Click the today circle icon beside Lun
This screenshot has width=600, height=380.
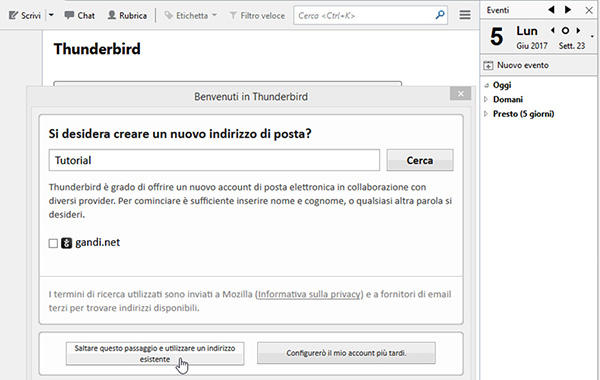tap(565, 30)
